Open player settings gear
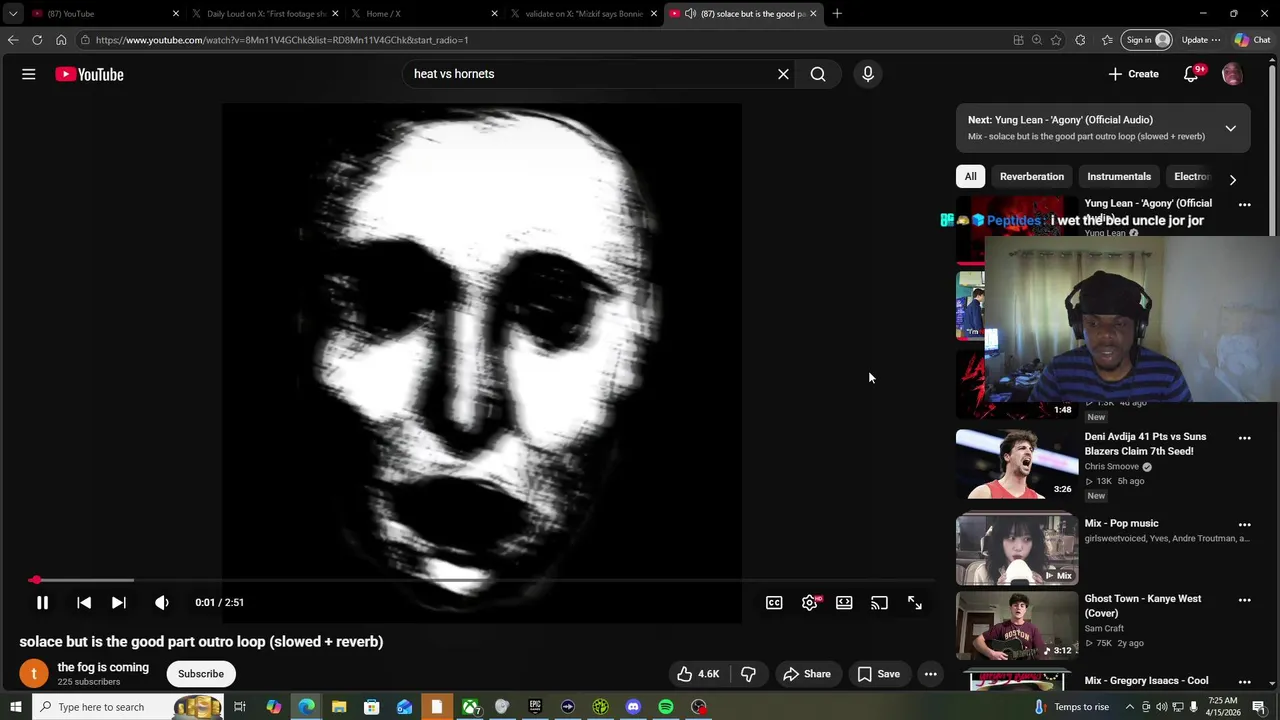 (810, 602)
